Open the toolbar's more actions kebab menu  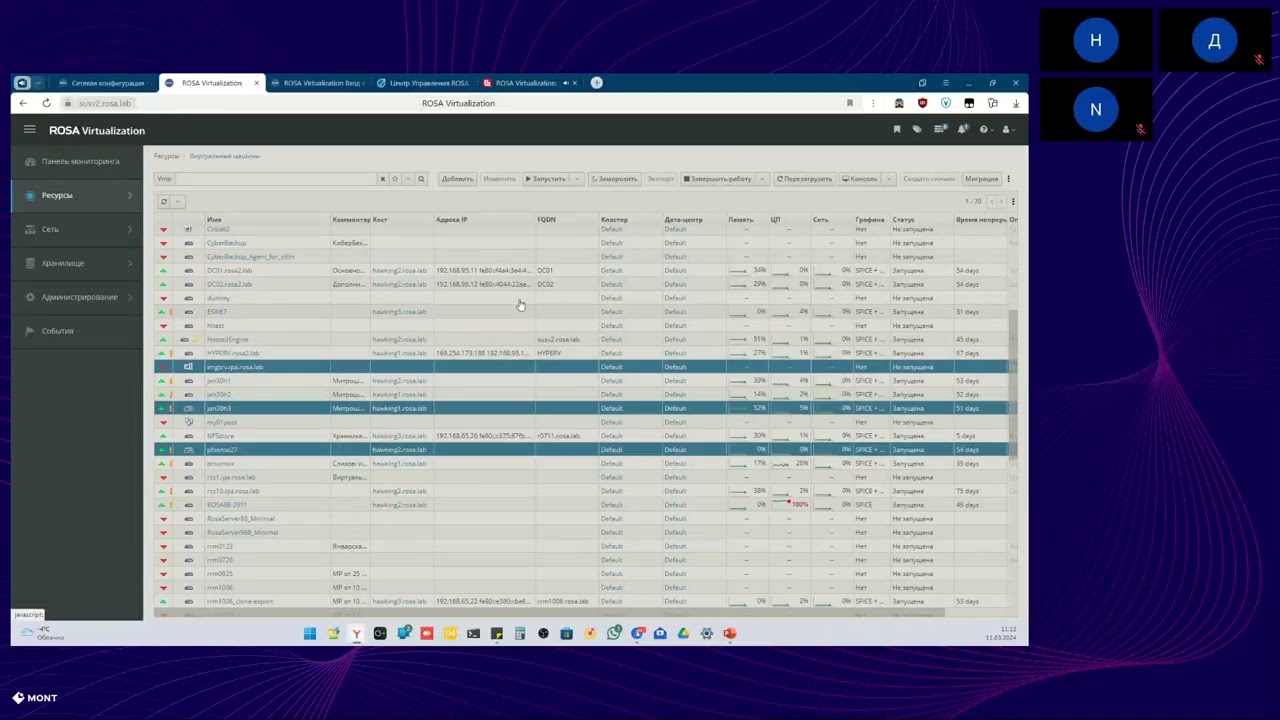click(x=1008, y=179)
